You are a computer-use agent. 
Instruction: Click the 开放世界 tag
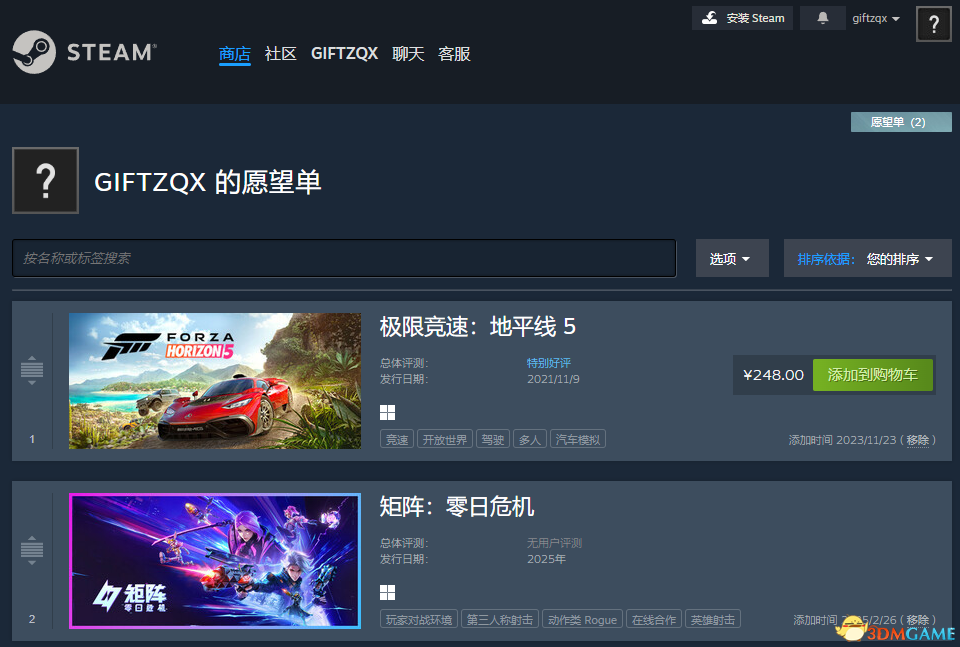(x=444, y=439)
